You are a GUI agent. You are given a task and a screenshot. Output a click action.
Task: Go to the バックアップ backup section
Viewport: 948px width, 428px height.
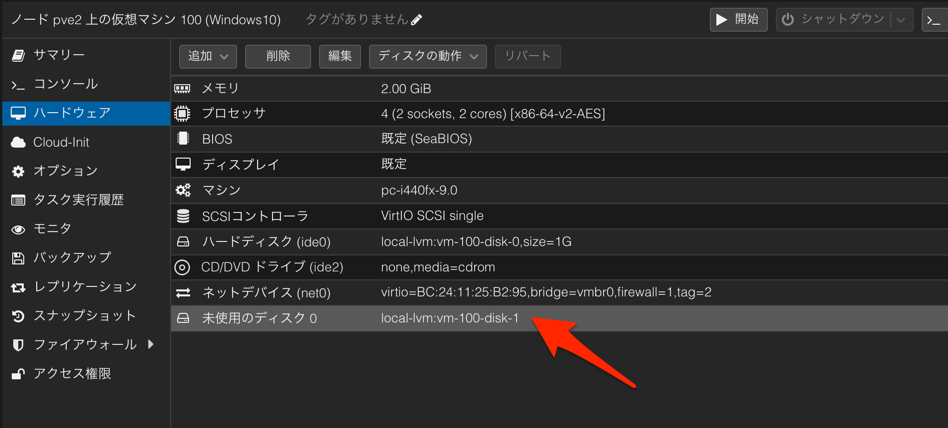click(x=71, y=258)
